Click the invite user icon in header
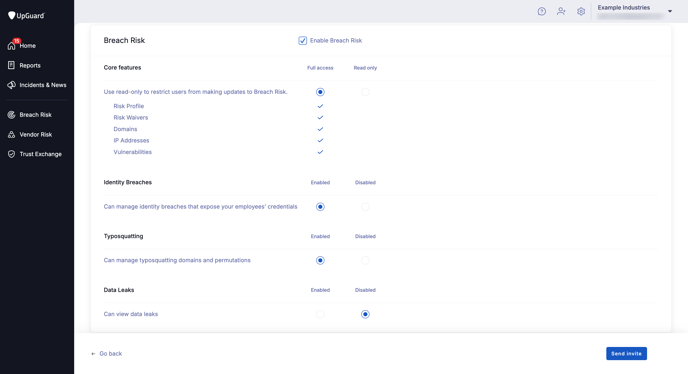Image resolution: width=688 pixels, height=374 pixels. pos(561,11)
